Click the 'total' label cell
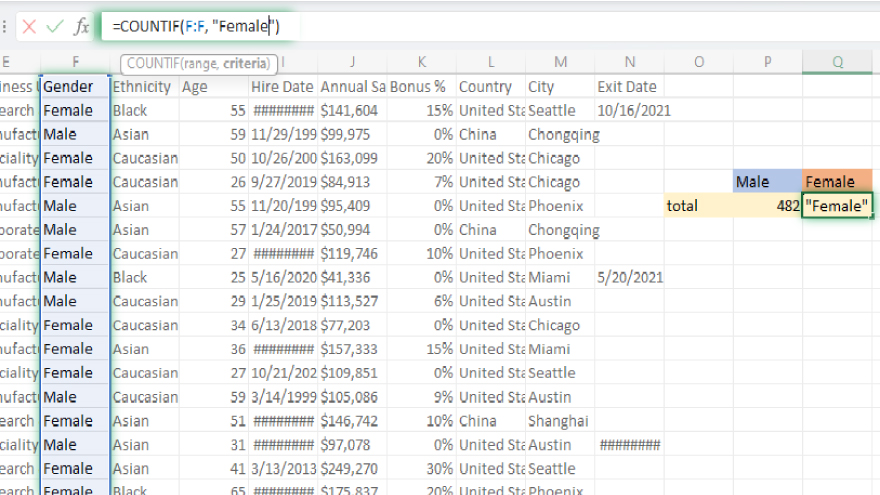The height and width of the screenshot is (495, 880). [x=698, y=206]
